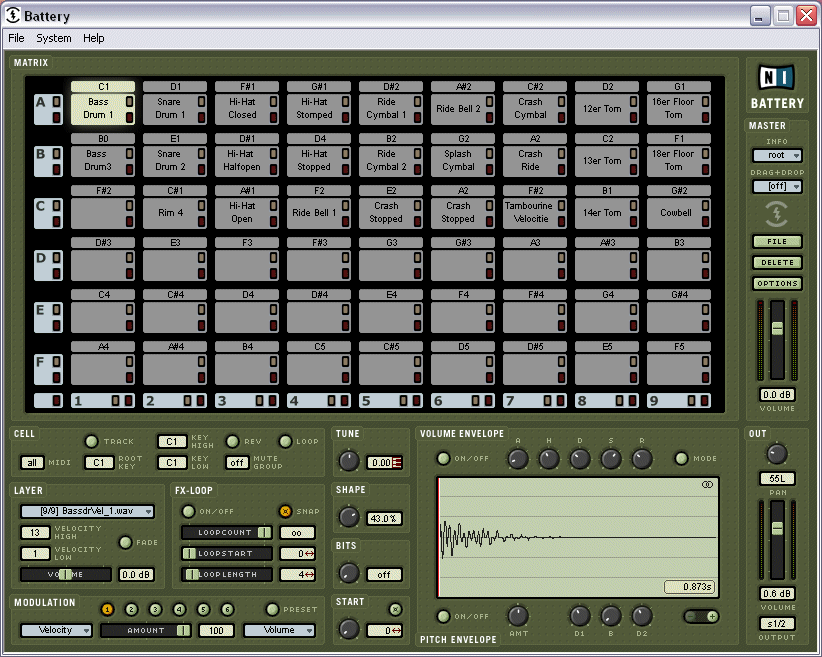This screenshot has width=822, height=657.
Task: Toggle the Volume Envelope Mode switch
Action: pos(681,458)
